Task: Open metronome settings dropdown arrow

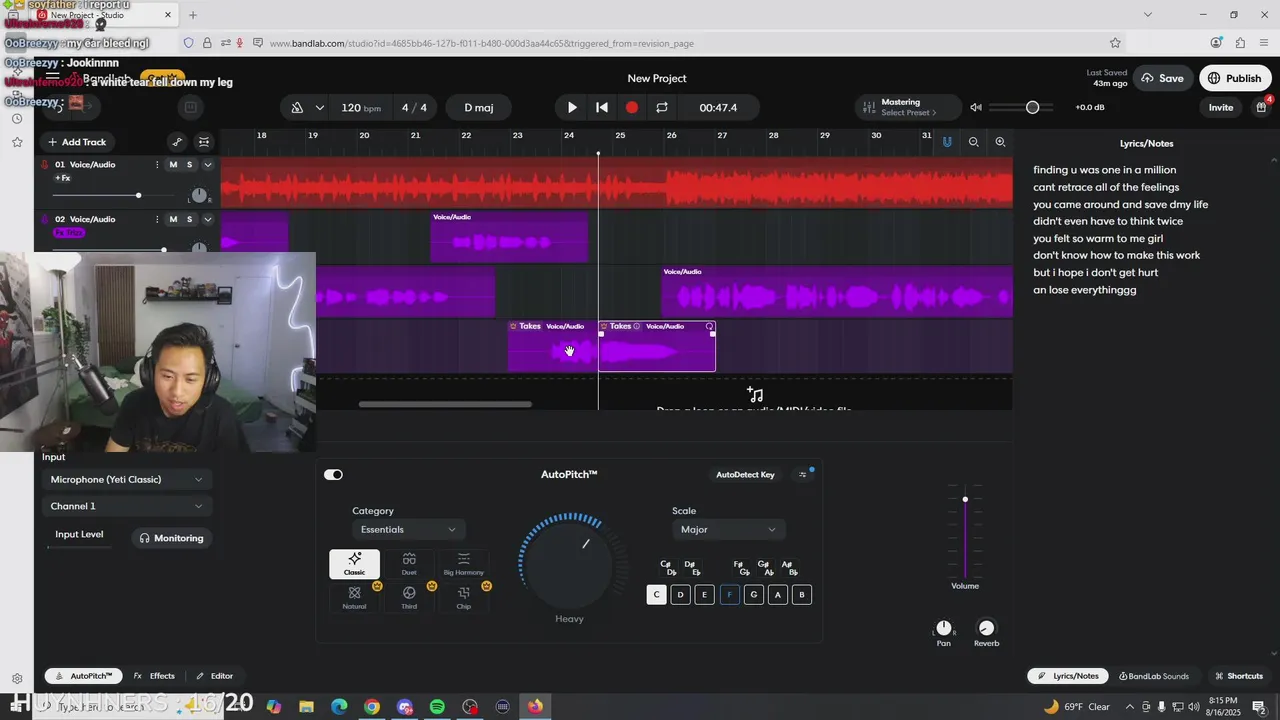Action: click(320, 108)
